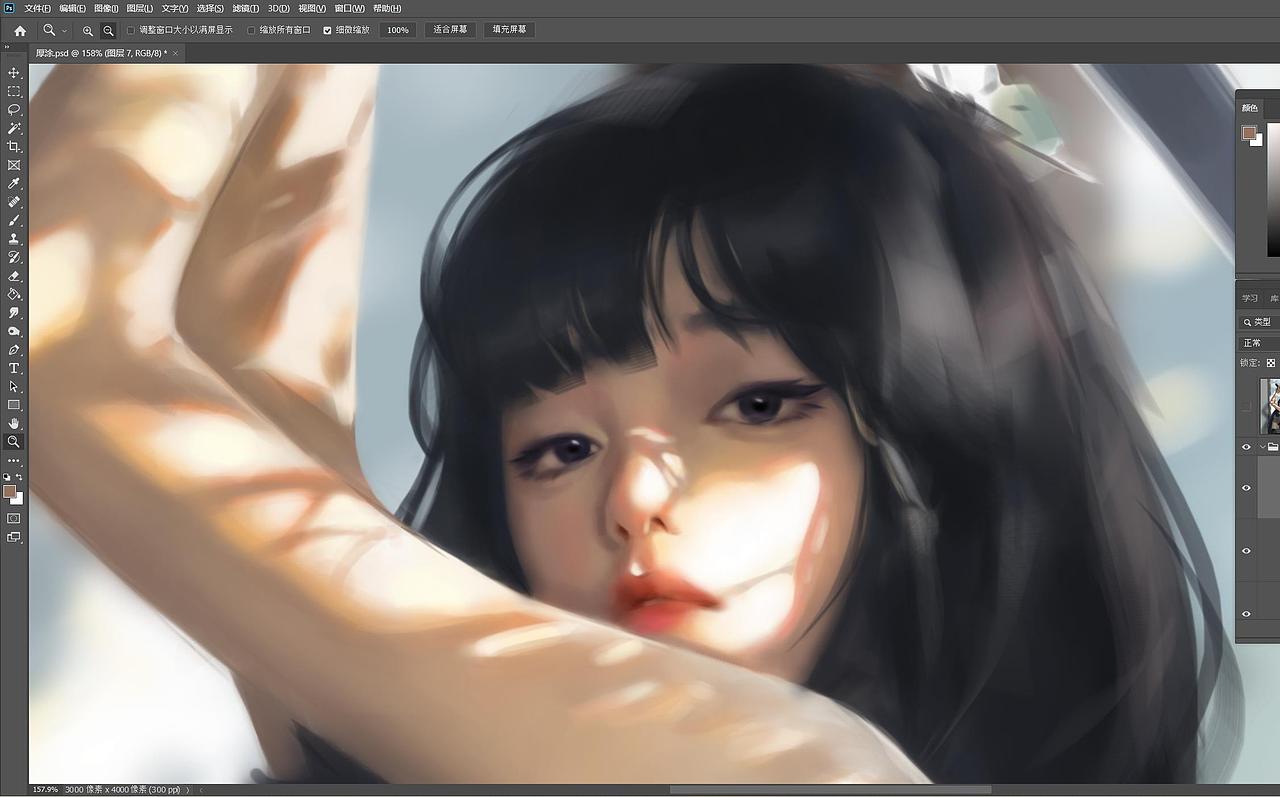Viewport: 1280px width, 797px height.
Task: Select the History Brush tool
Action: (14, 257)
